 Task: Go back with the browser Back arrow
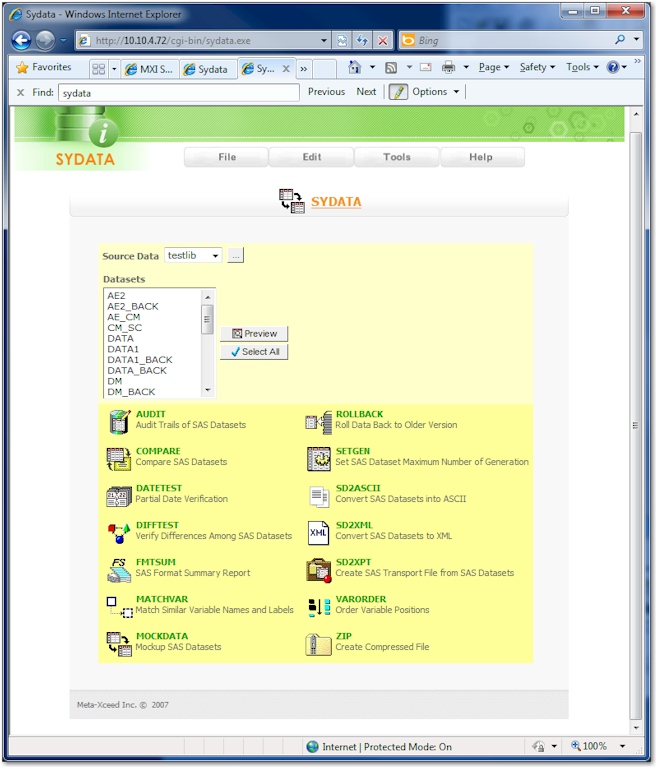[22, 40]
